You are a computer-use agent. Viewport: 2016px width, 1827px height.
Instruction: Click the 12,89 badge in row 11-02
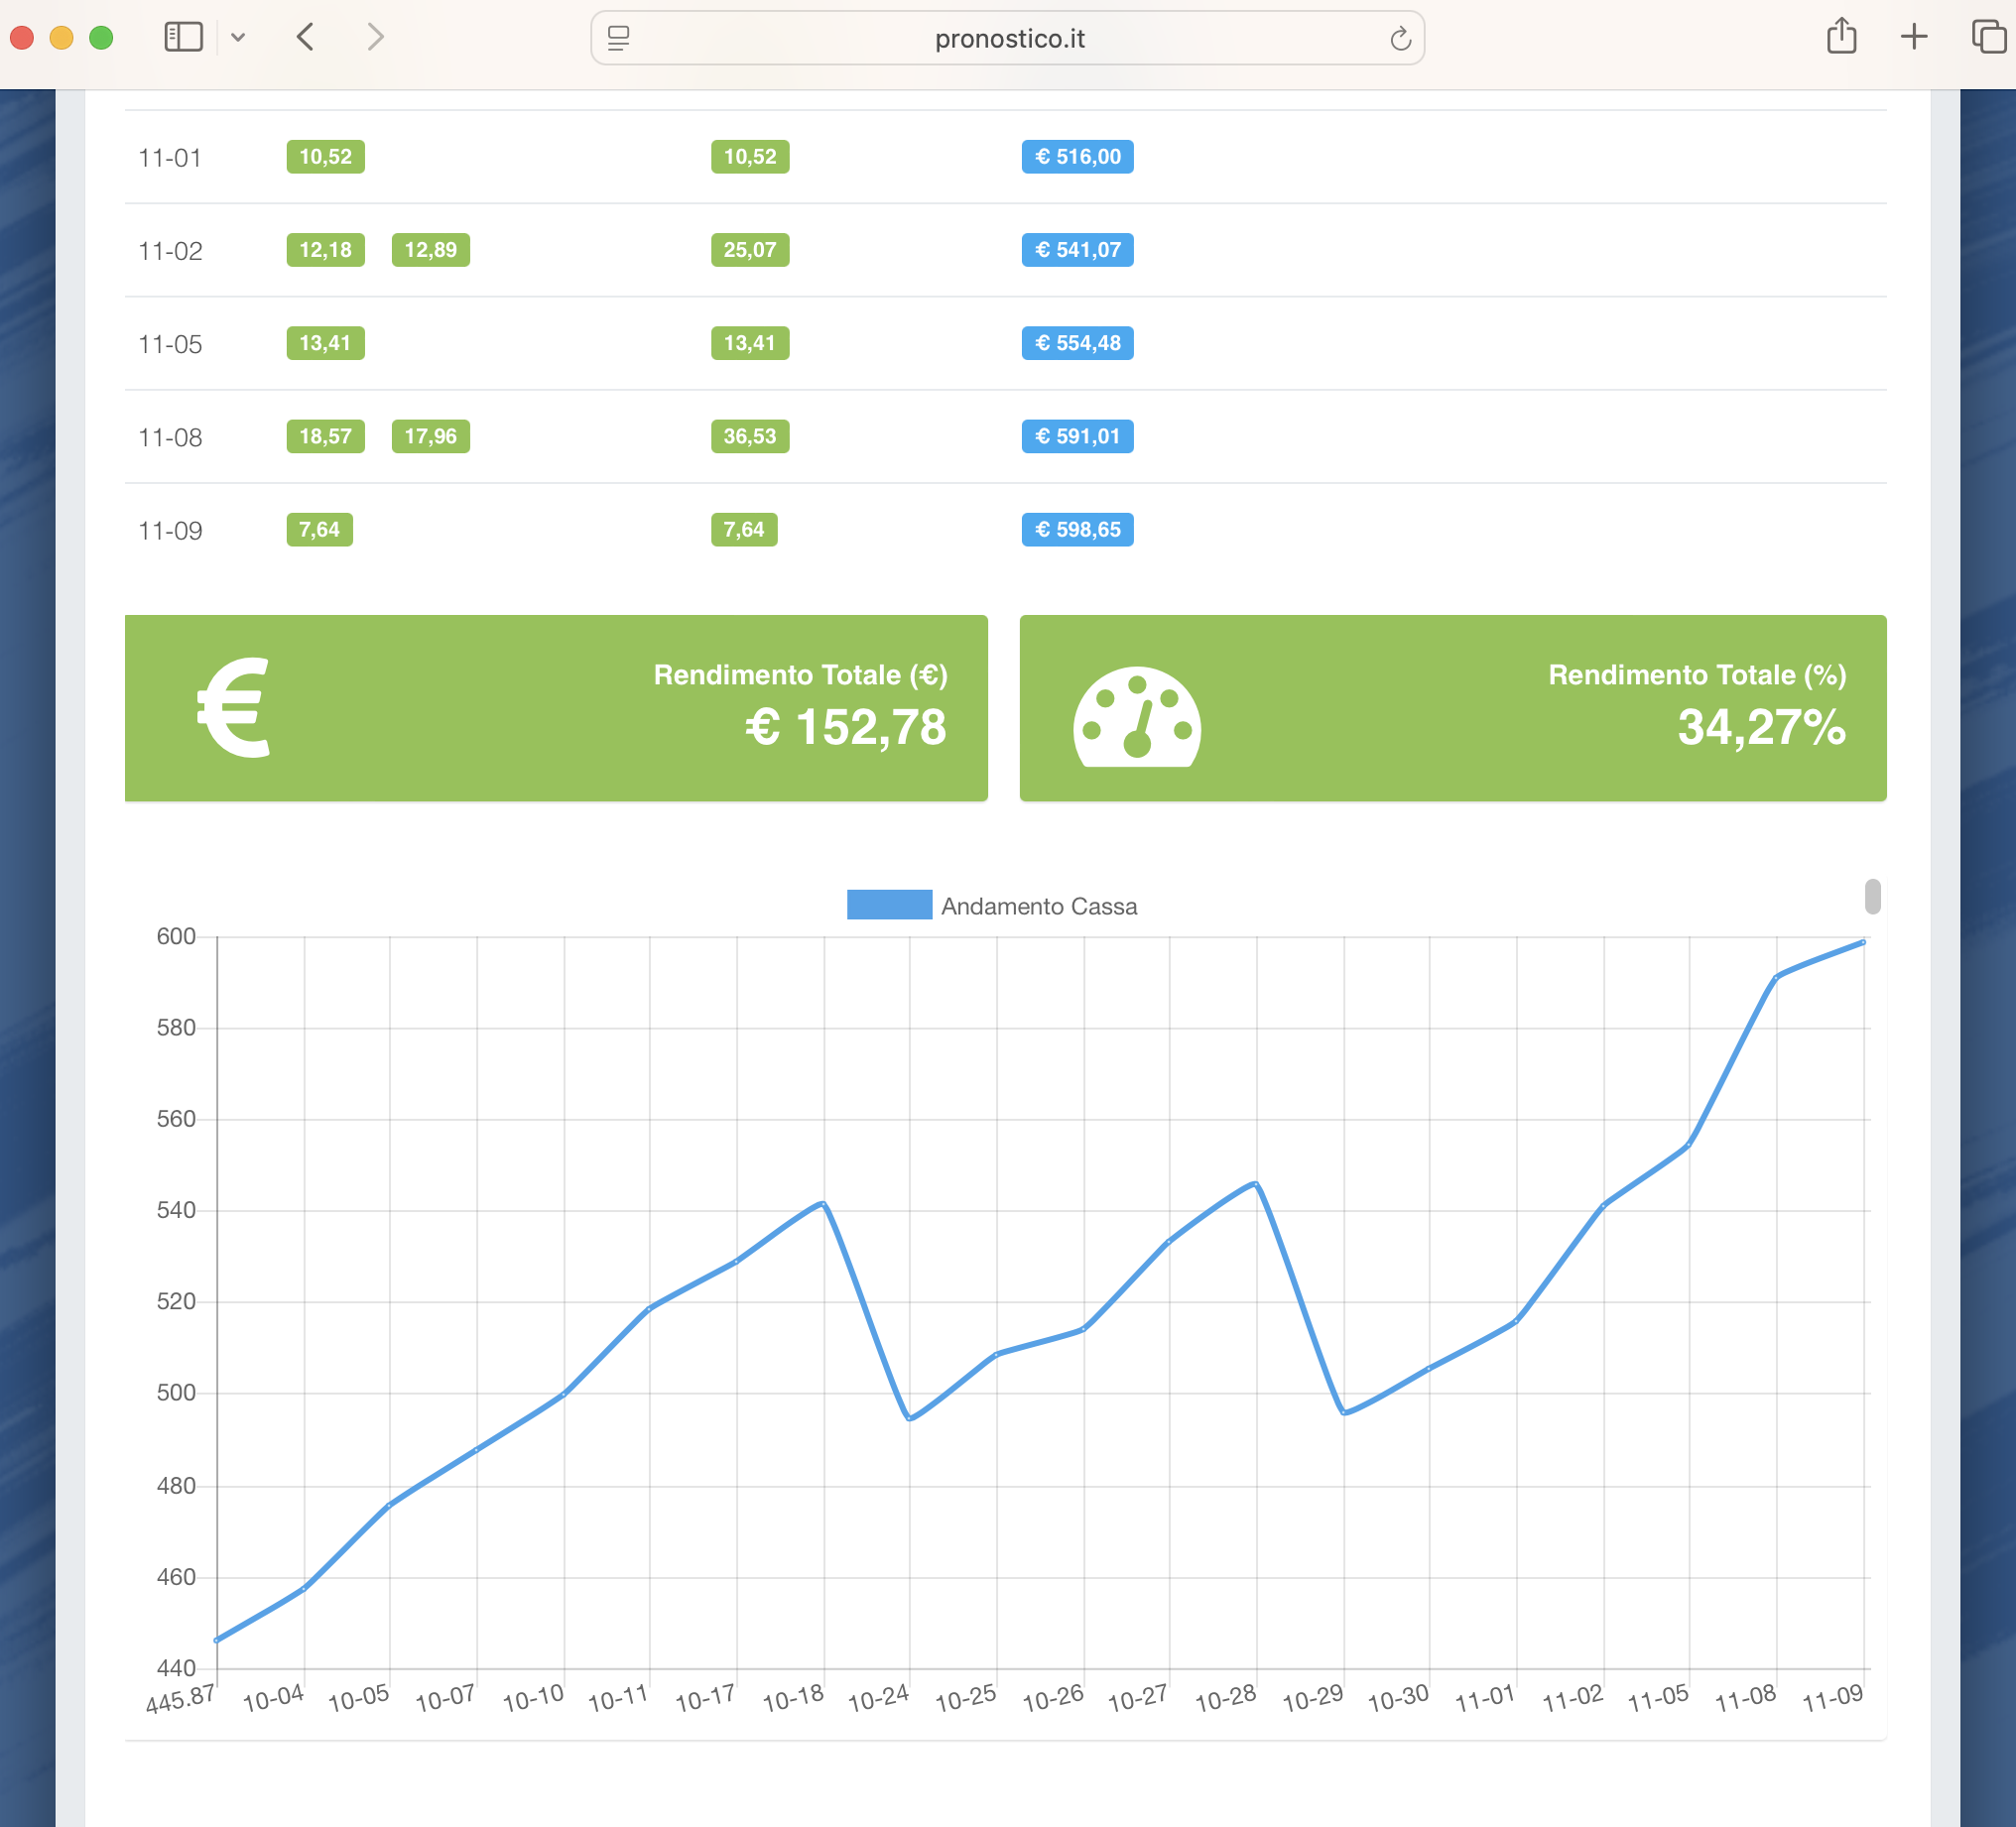(430, 250)
